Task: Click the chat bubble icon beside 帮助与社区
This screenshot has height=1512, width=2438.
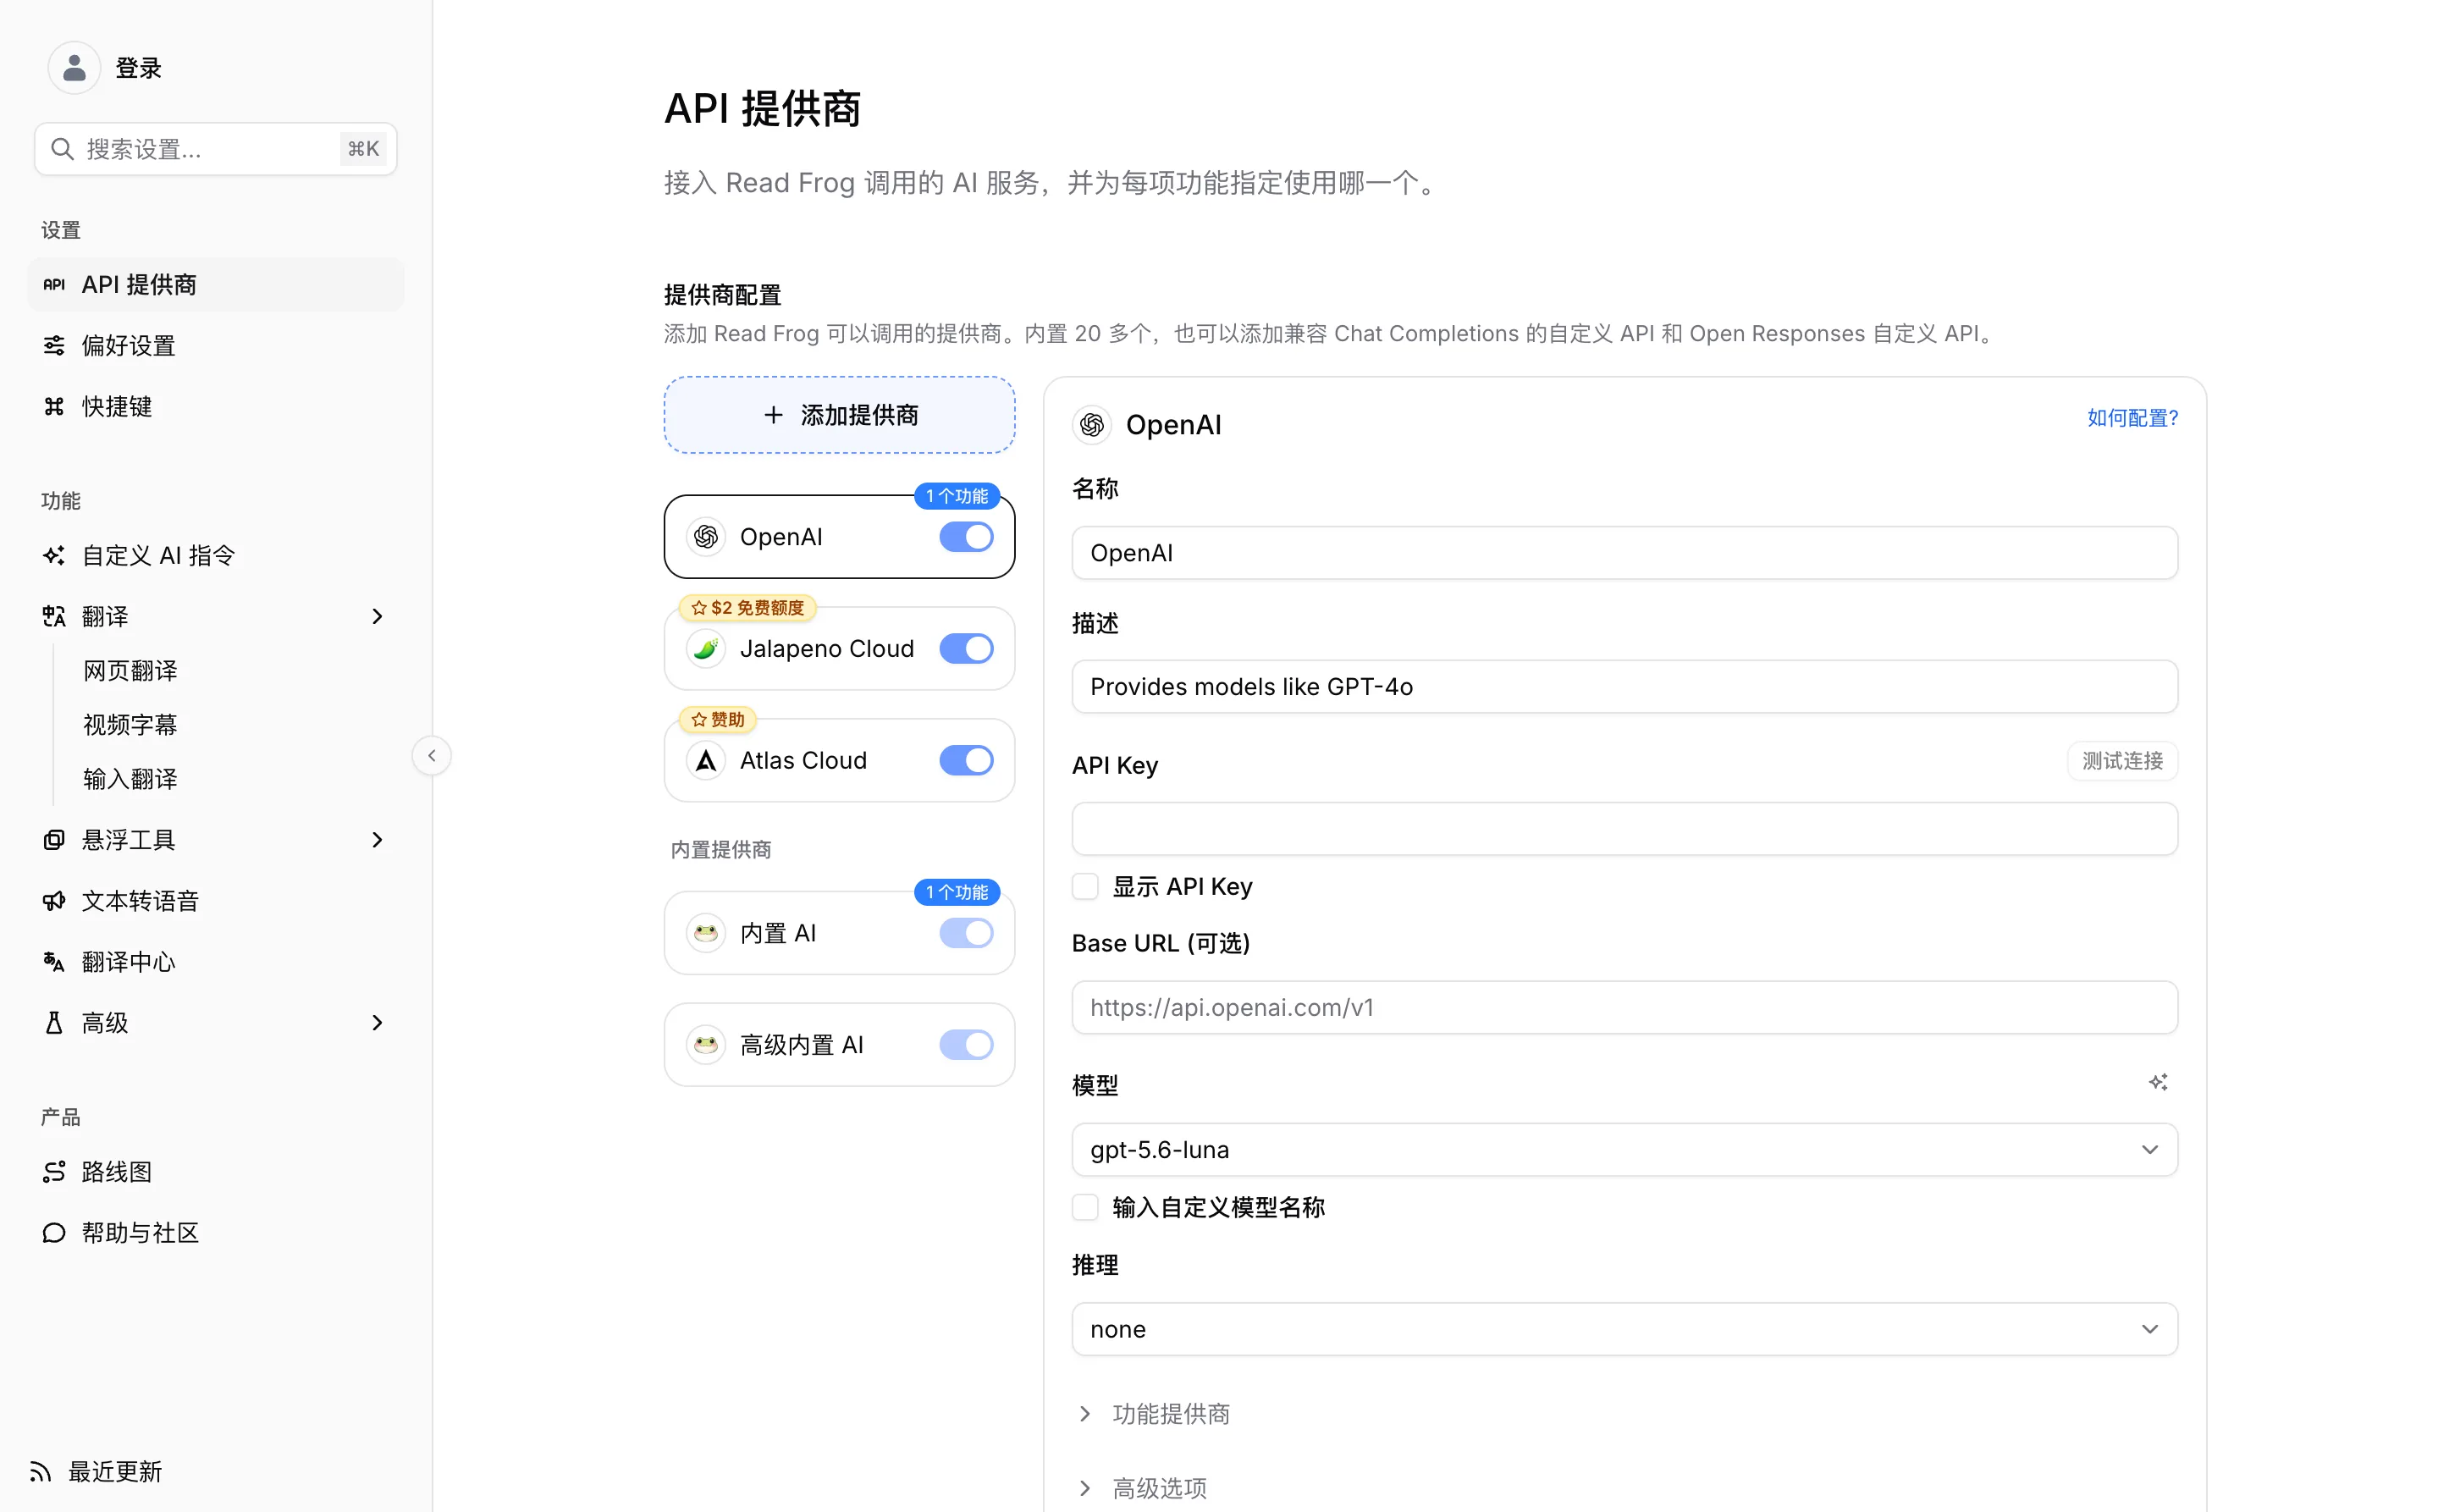Action: coord(54,1233)
